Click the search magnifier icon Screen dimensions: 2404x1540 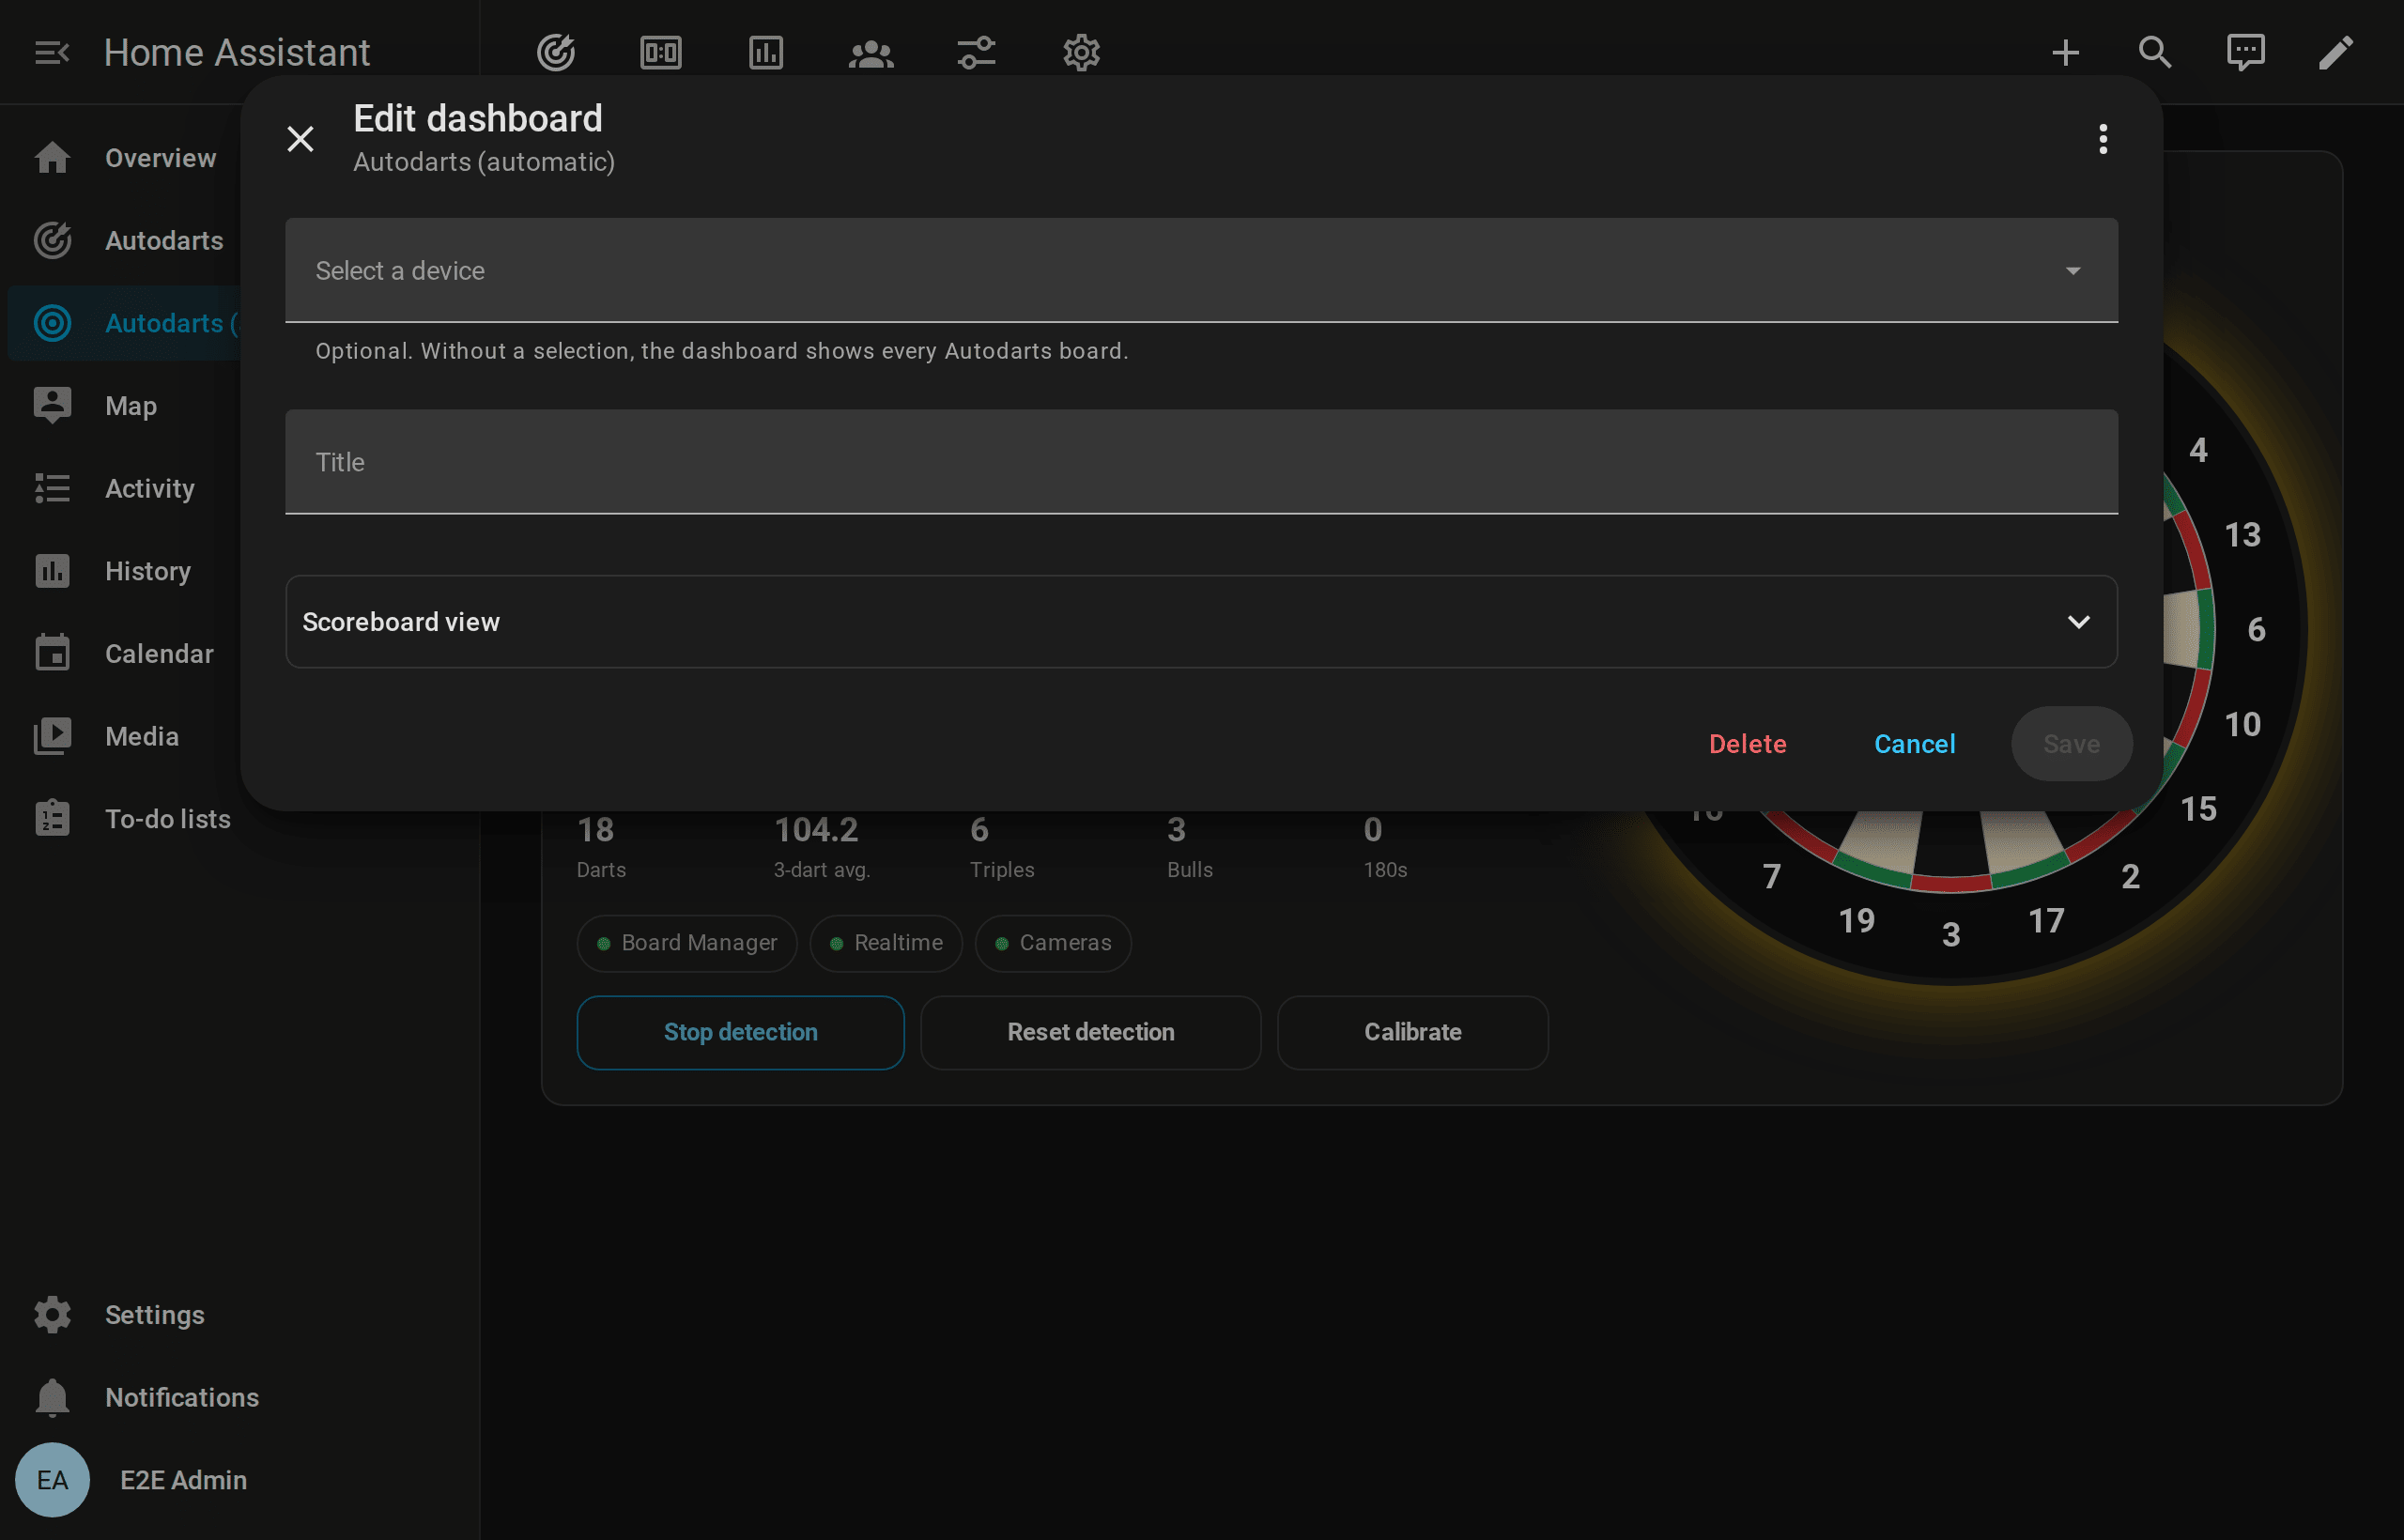click(2155, 52)
